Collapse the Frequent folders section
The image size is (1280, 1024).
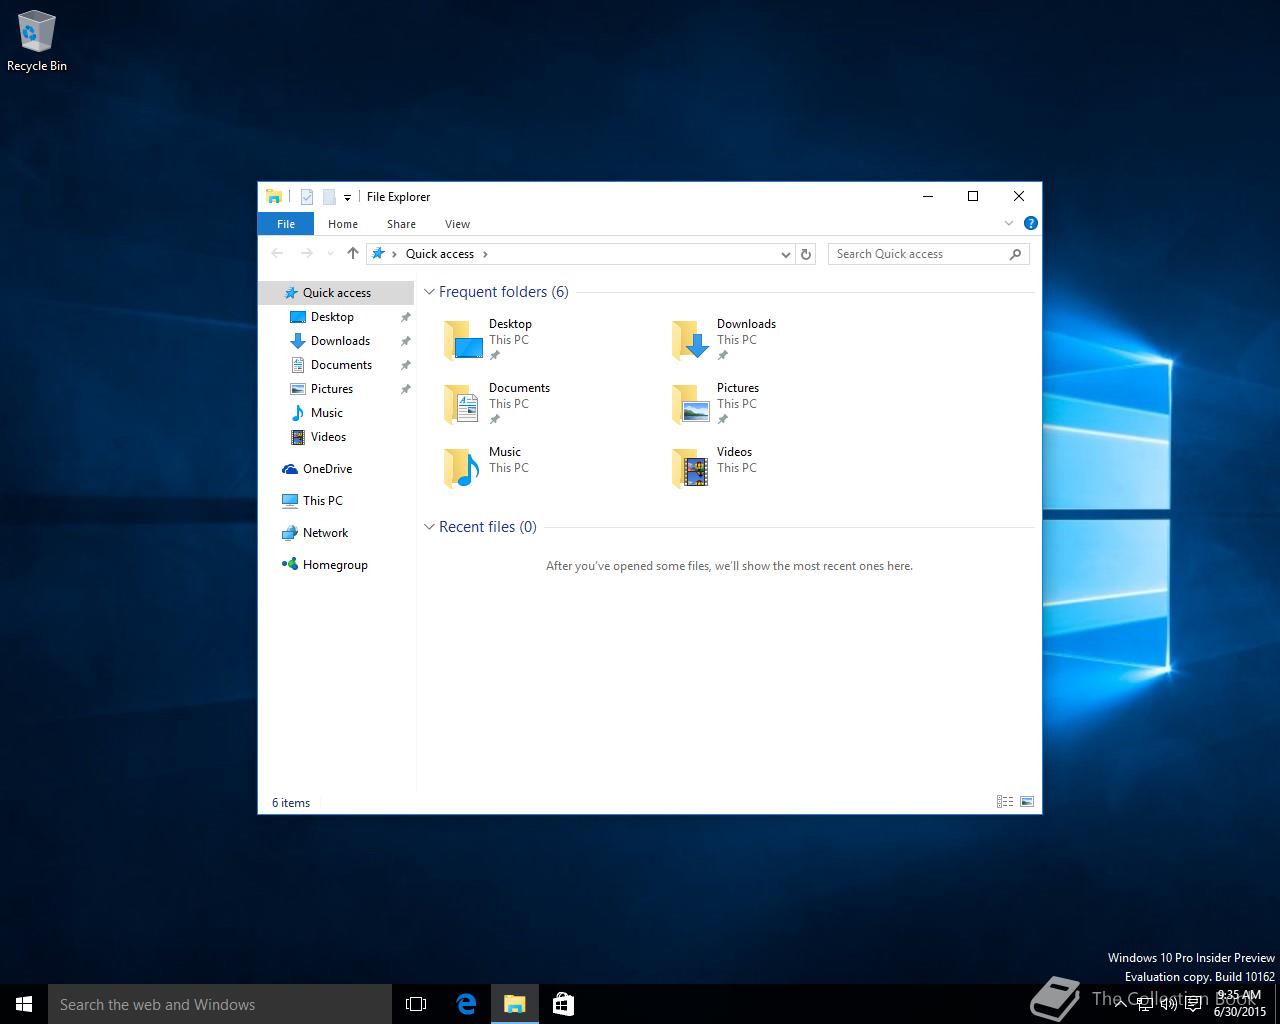point(429,292)
